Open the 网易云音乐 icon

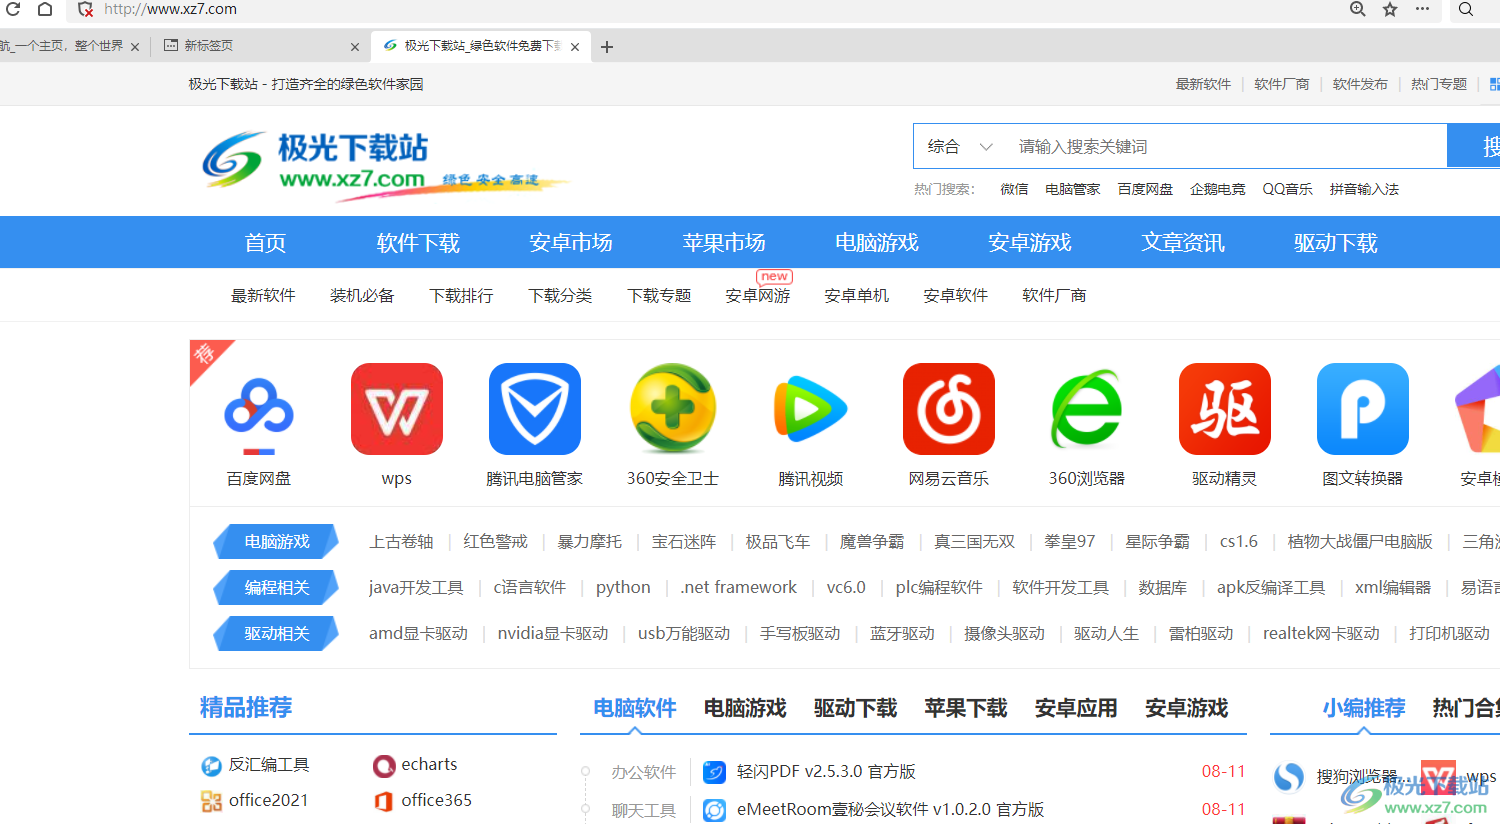pyautogui.click(x=949, y=409)
